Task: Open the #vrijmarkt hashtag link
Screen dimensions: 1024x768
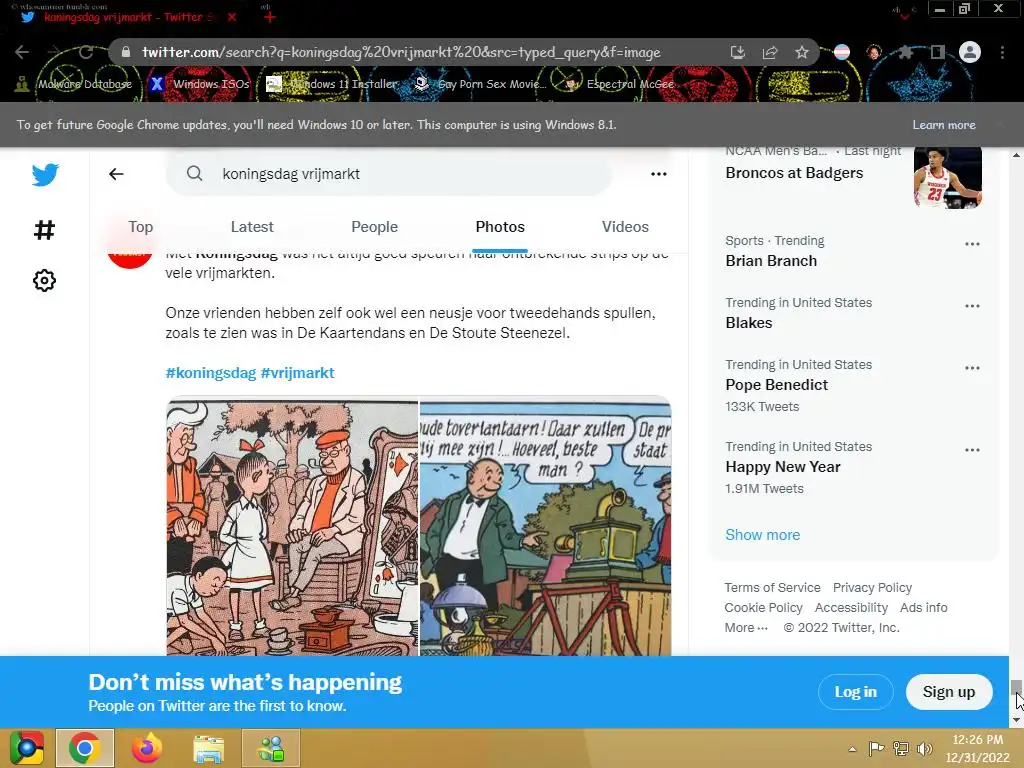Action: pos(297,373)
